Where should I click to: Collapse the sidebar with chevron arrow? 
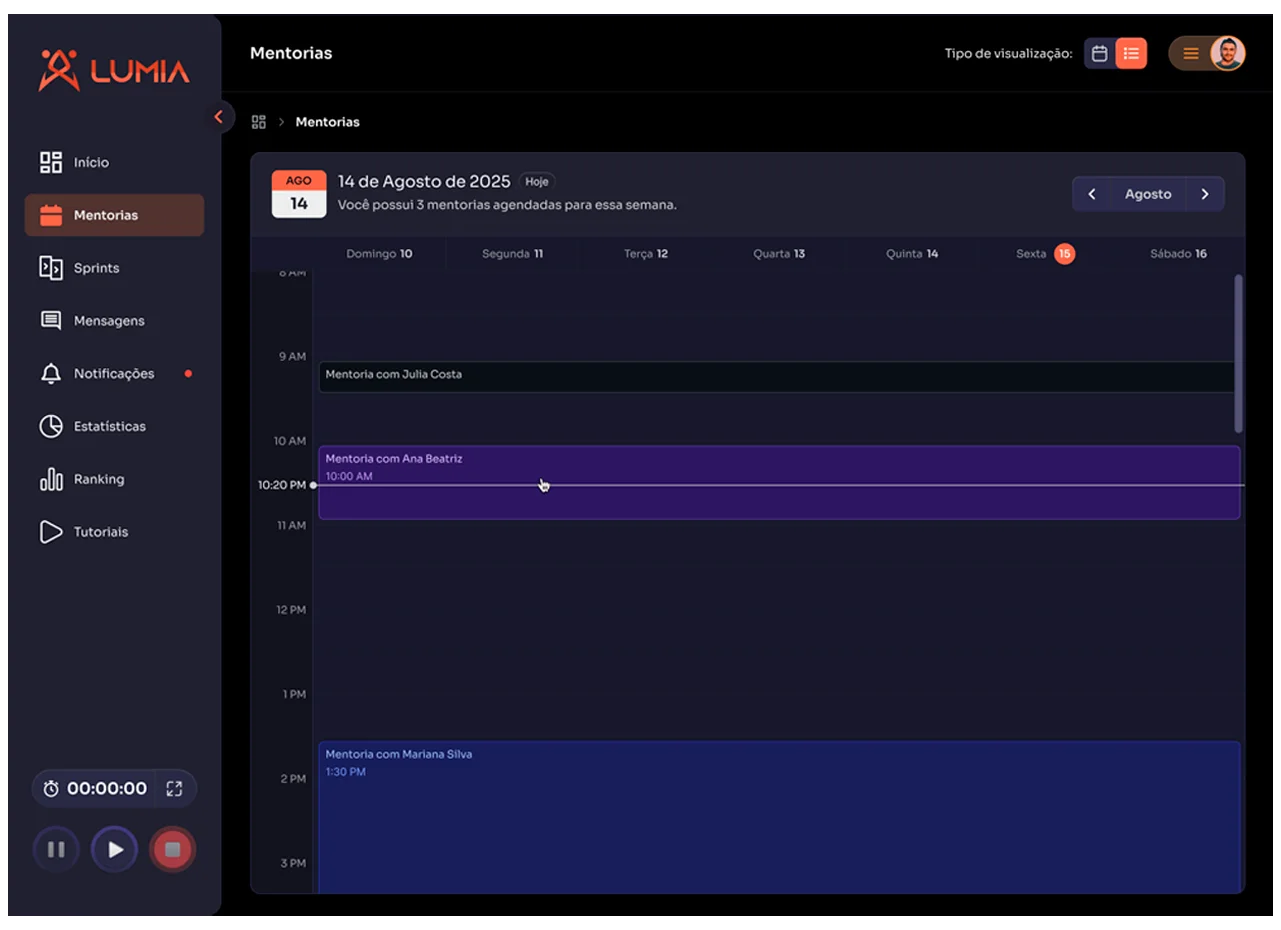coord(218,117)
